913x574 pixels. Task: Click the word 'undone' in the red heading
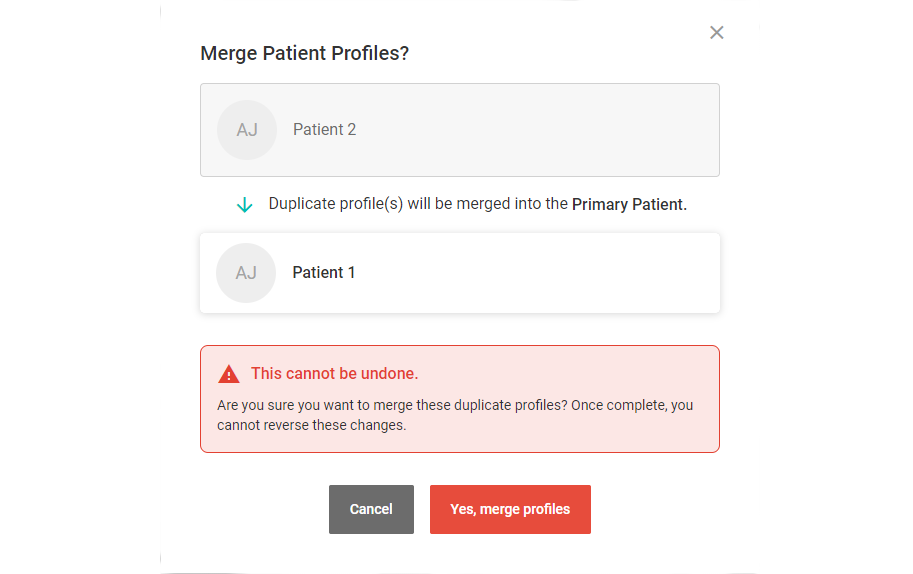pos(388,374)
